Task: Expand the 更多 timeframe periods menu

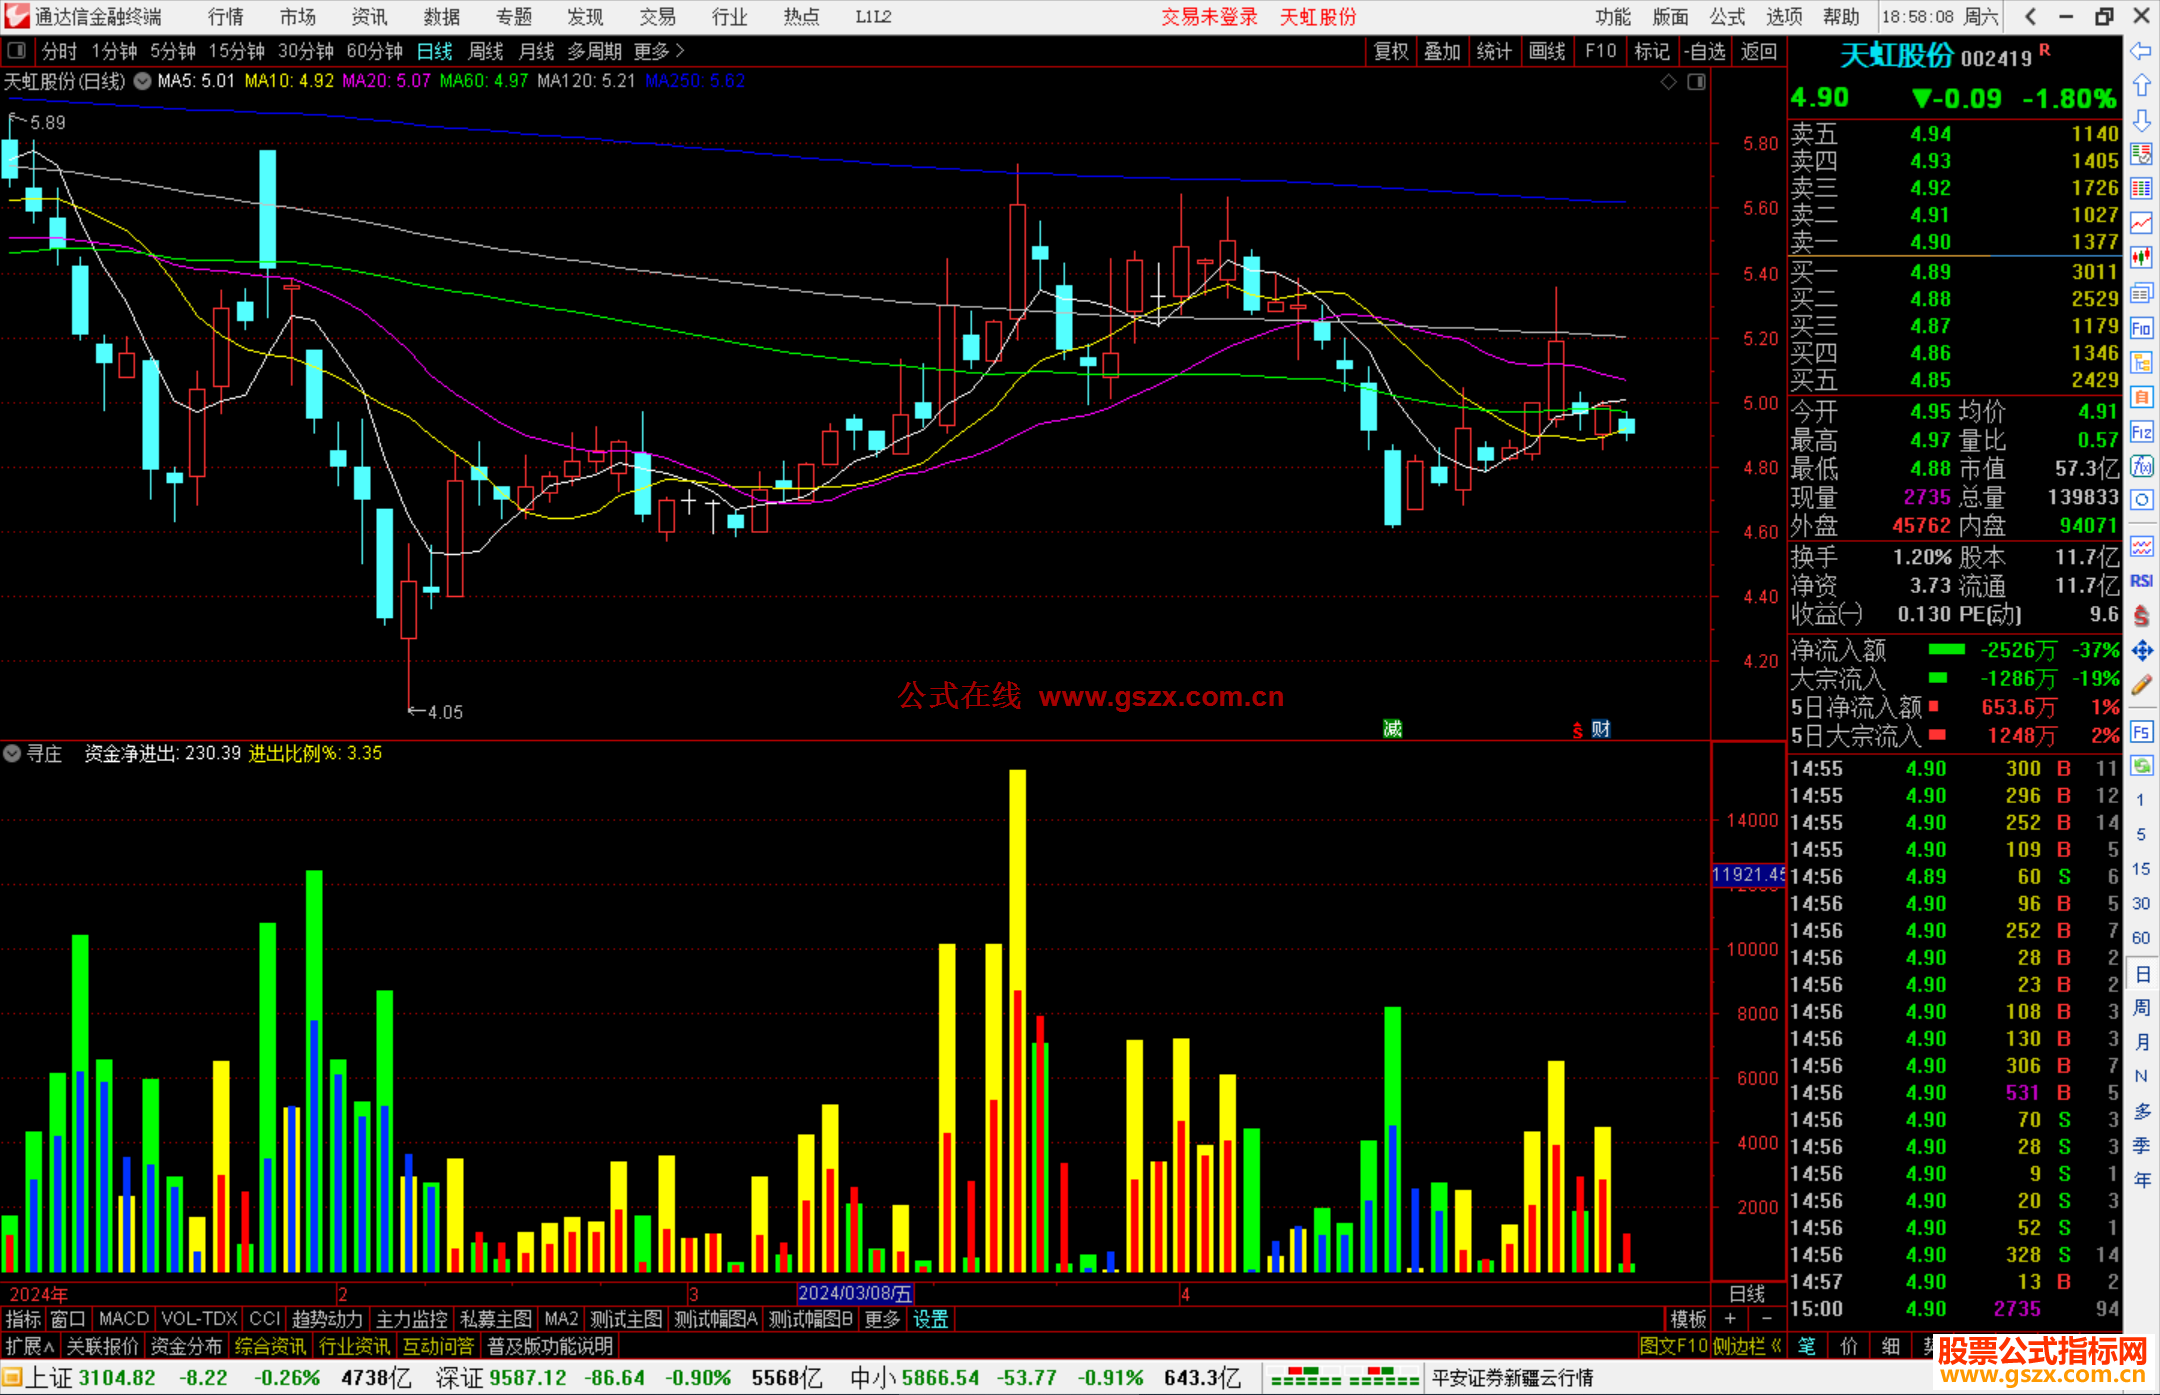Action: point(659,51)
